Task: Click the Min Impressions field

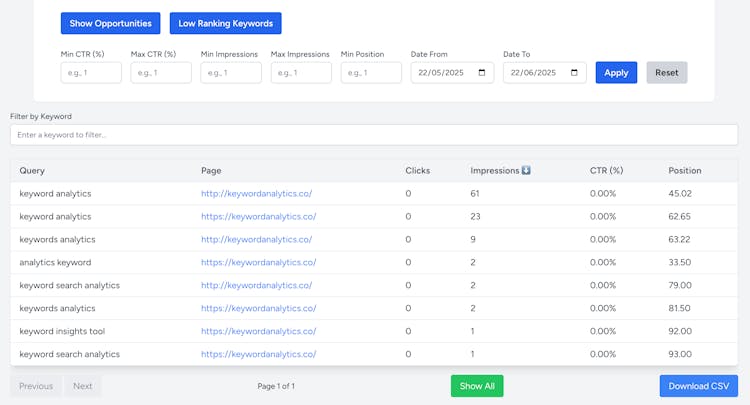Action: pyautogui.click(x=231, y=73)
